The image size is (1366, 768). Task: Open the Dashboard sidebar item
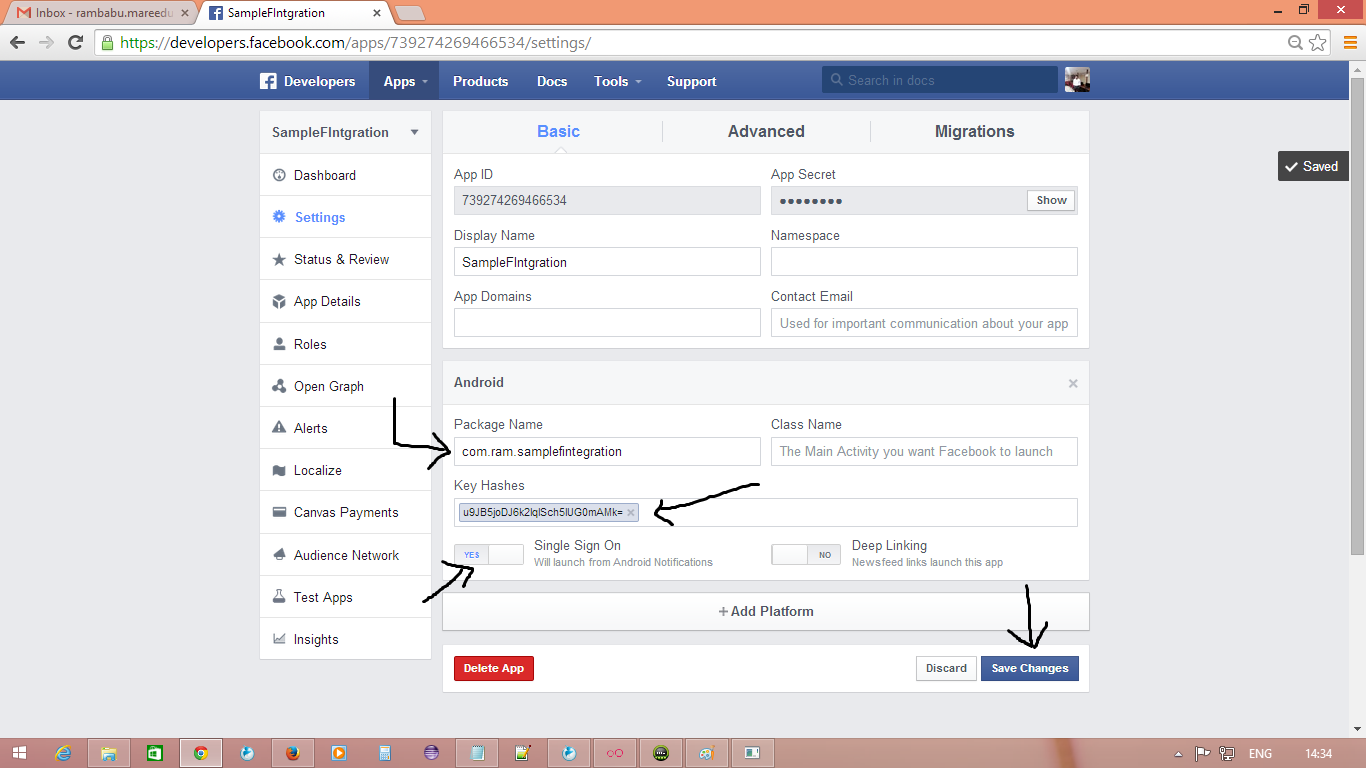coord(345,175)
